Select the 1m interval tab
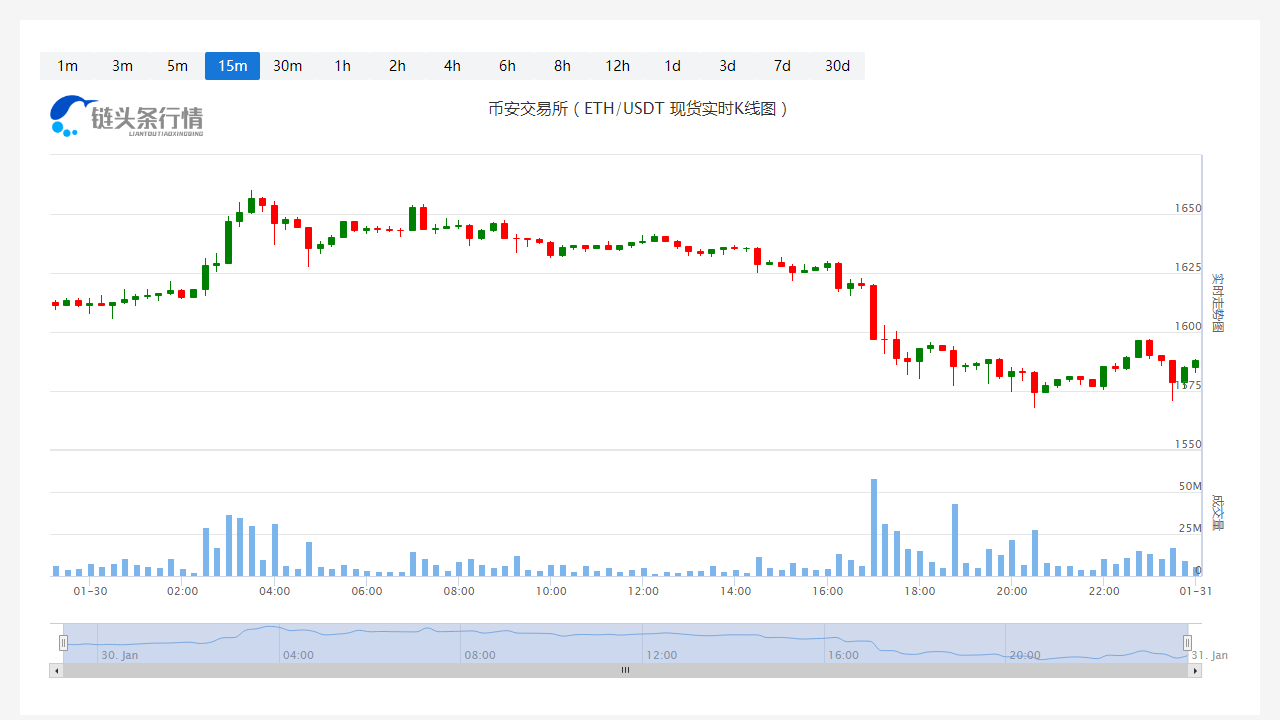The height and width of the screenshot is (720, 1280). pyautogui.click(x=67, y=66)
